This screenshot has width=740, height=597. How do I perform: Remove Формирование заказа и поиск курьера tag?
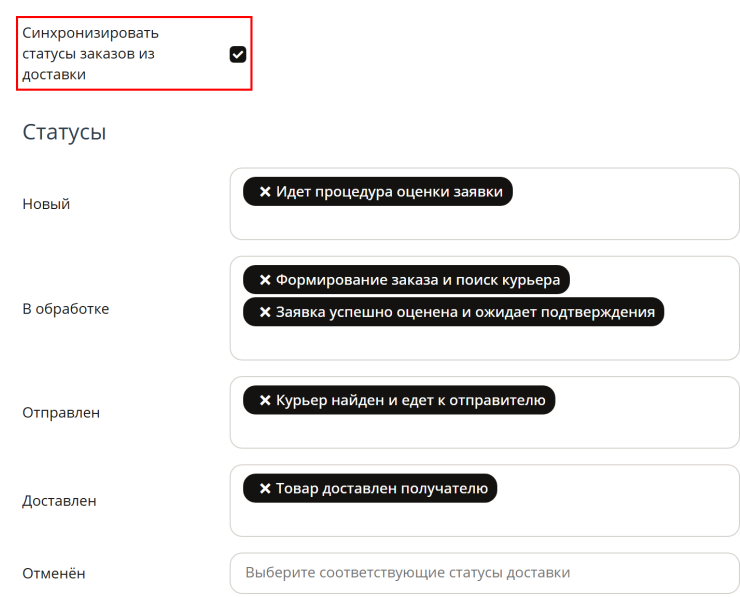point(265,280)
